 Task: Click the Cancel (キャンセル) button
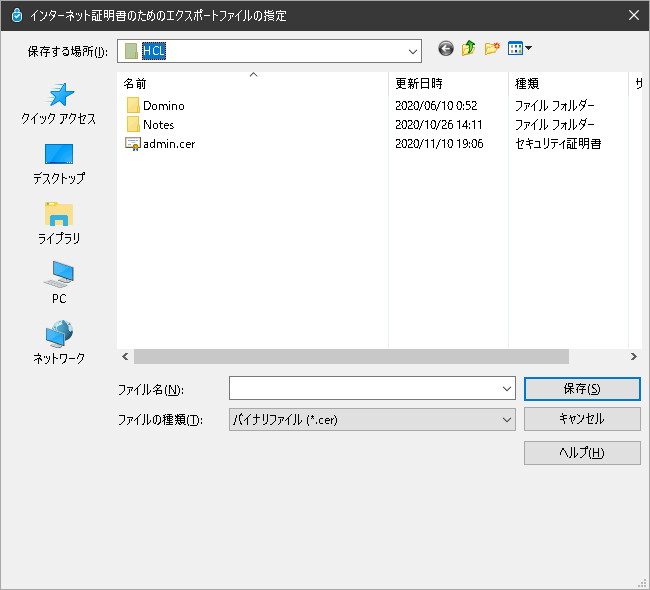(x=582, y=419)
